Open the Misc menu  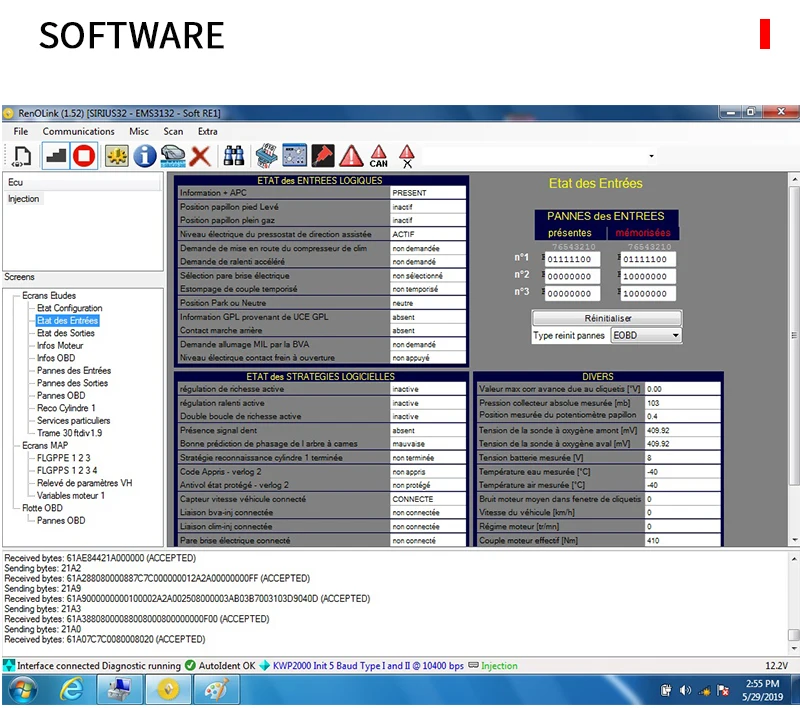(x=139, y=132)
